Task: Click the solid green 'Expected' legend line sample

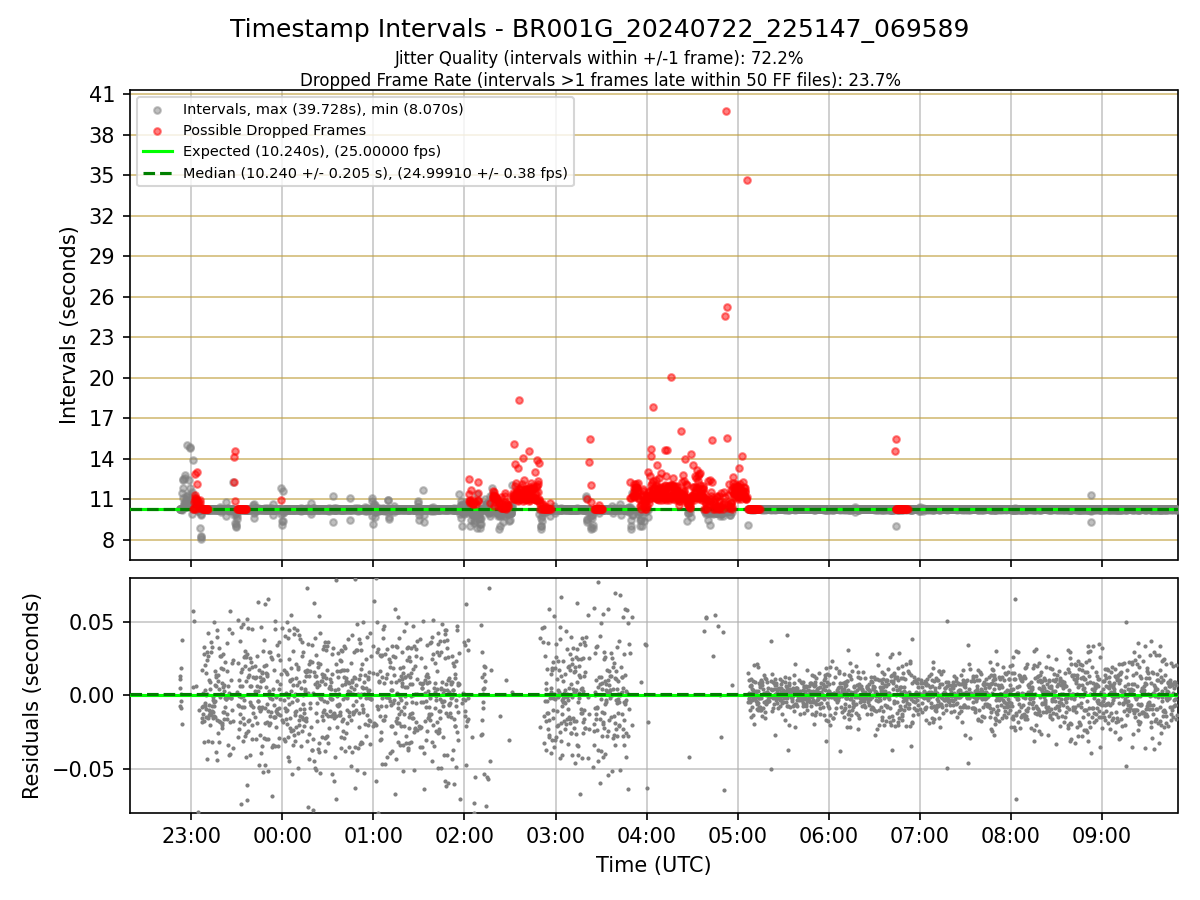Action: [157, 151]
